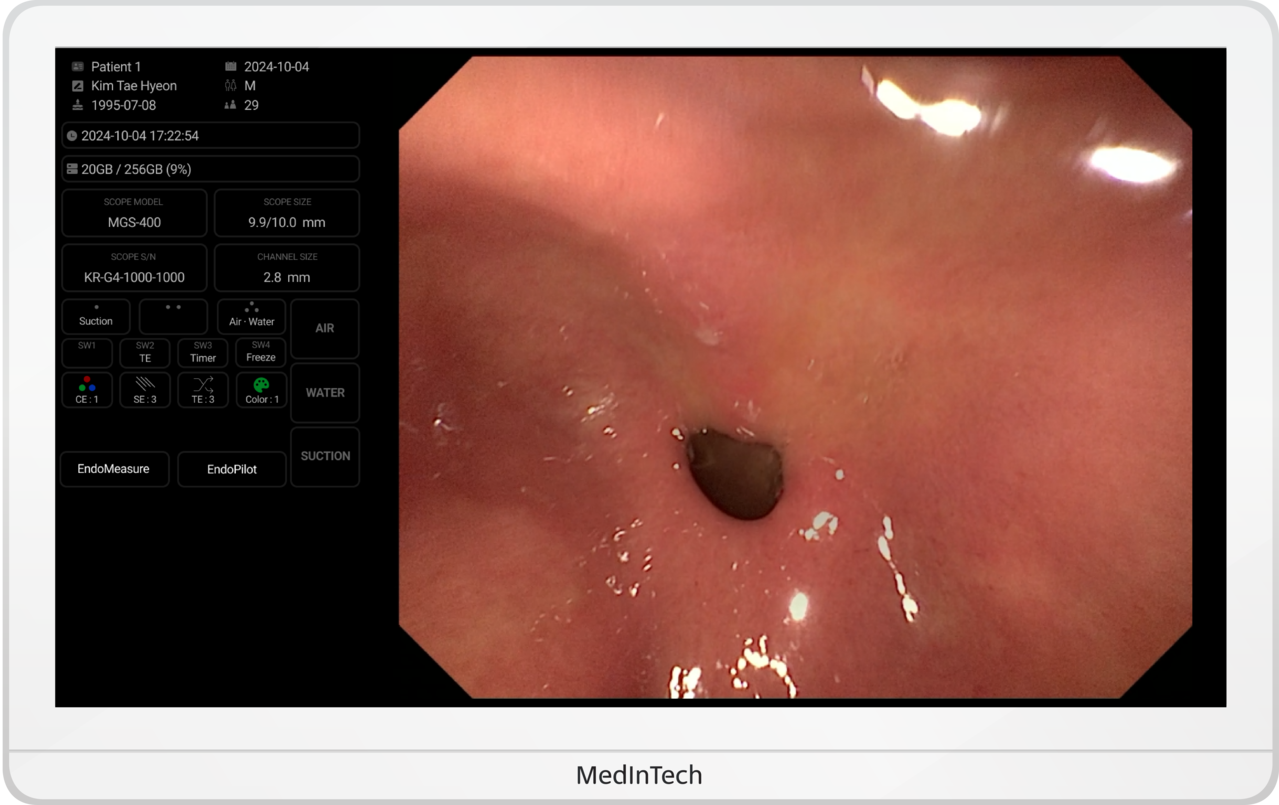Click the SCOPE S/N KR-G4-1000-1000 box
The image size is (1279, 805).
[x=134, y=268]
